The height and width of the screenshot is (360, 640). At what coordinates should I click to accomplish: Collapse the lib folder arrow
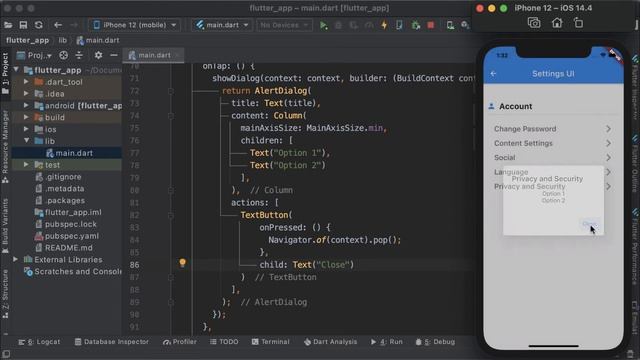(27, 141)
